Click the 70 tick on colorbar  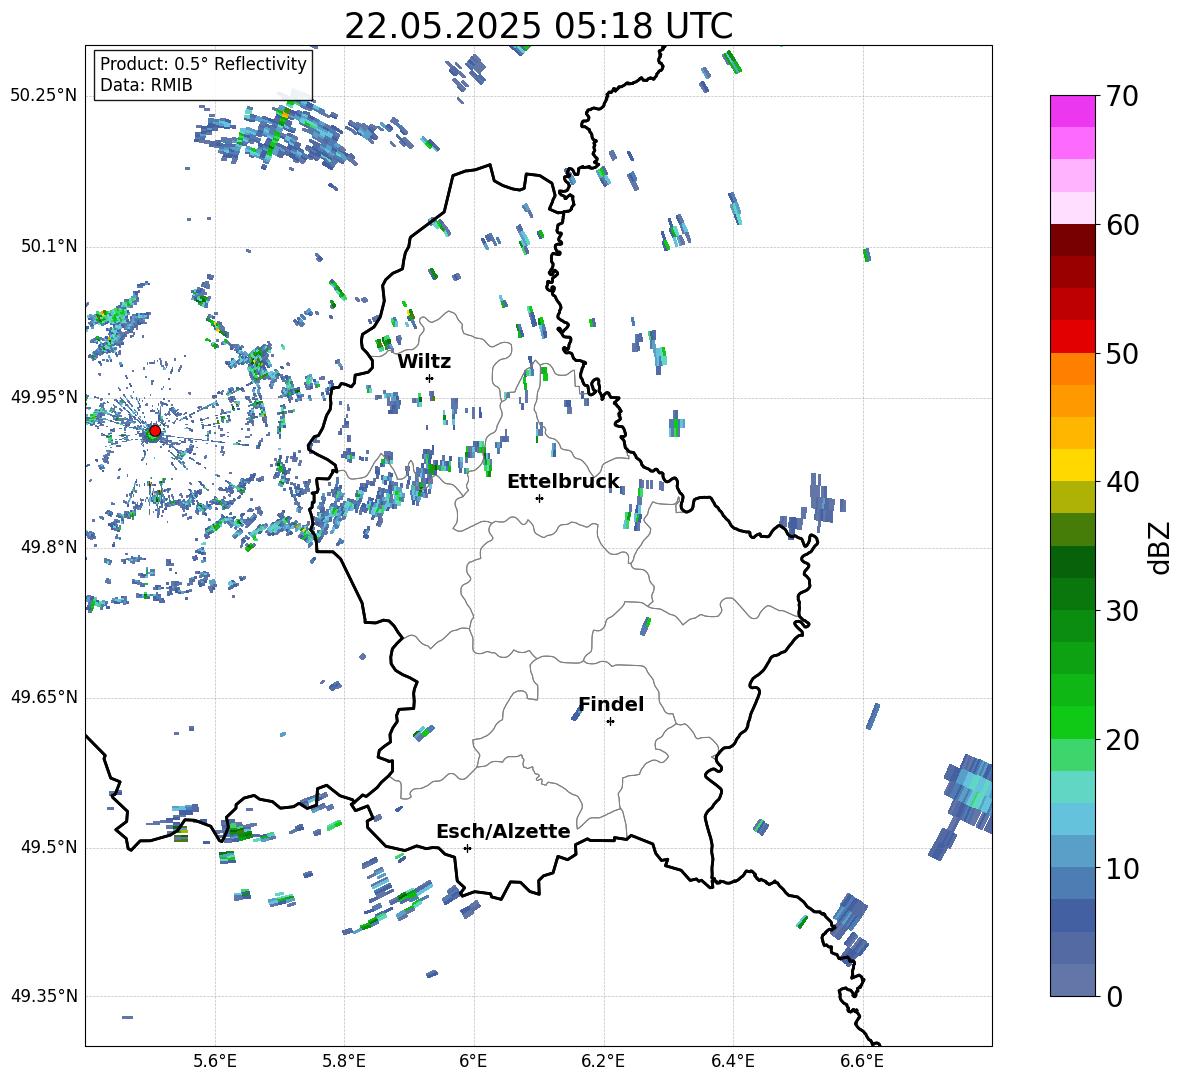pyautogui.click(x=1122, y=96)
